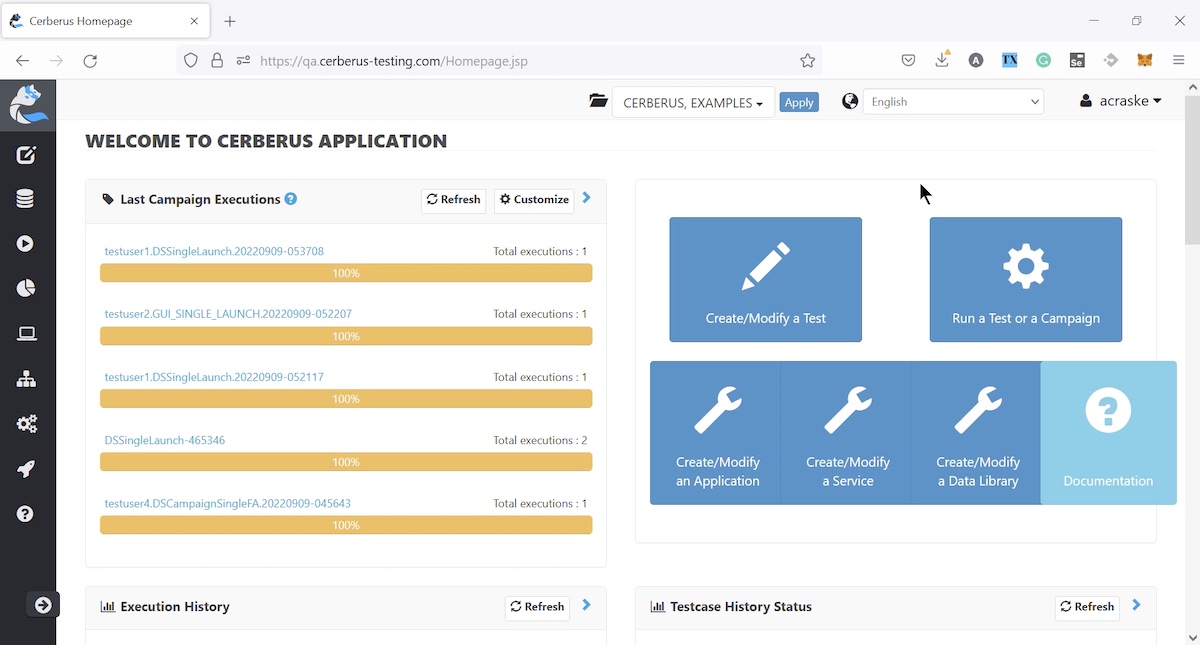Click 'Total executions : 2' text
1200x645 pixels.
pyautogui.click(x=540, y=440)
